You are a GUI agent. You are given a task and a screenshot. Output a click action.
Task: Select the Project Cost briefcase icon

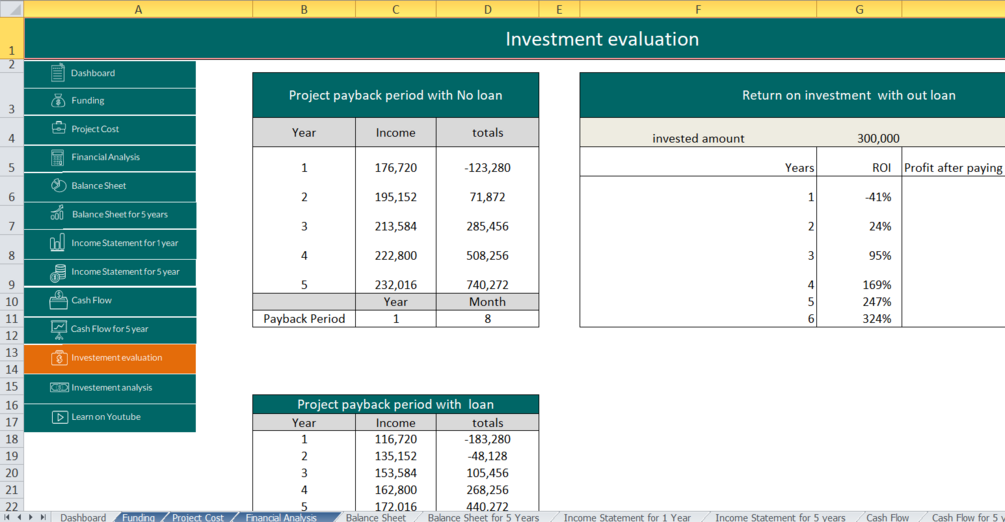pyautogui.click(x=58, y=128)
